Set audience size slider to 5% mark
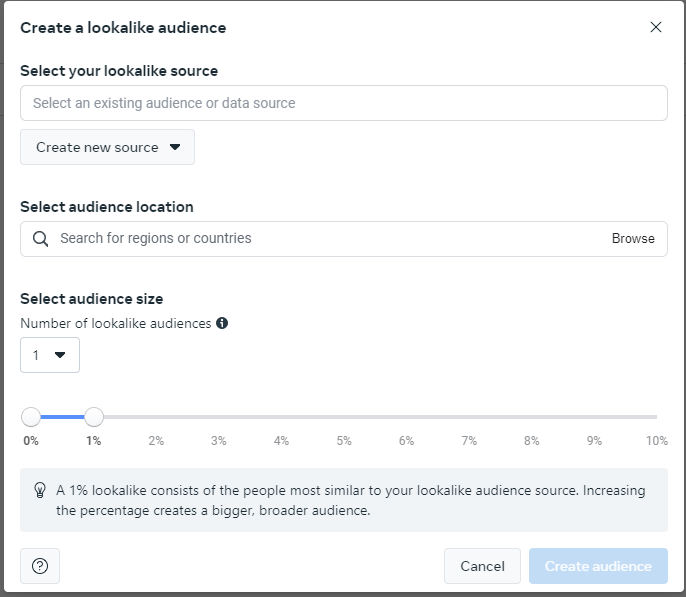Screen dimensions: 686x597 344,417
